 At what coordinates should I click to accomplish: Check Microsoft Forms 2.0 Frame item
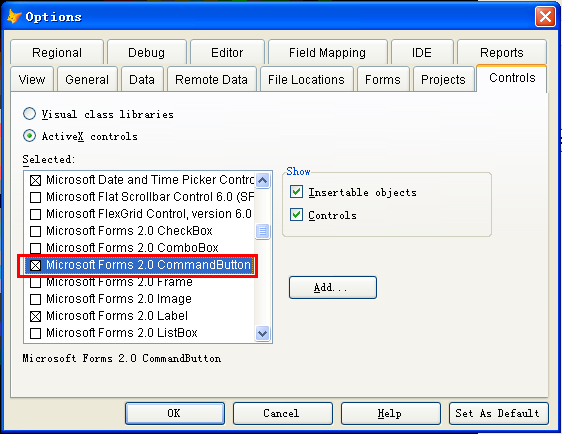(35, 282)
